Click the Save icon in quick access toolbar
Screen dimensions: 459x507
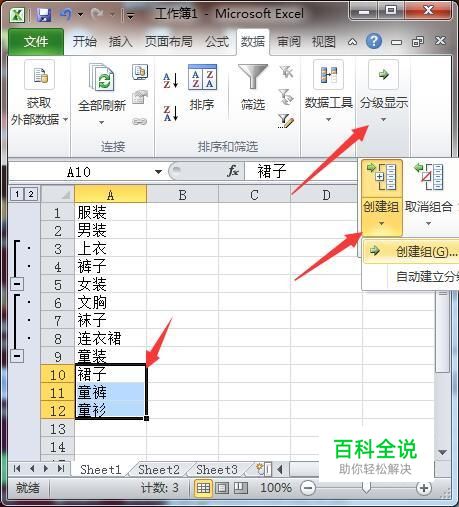(44, 15)
